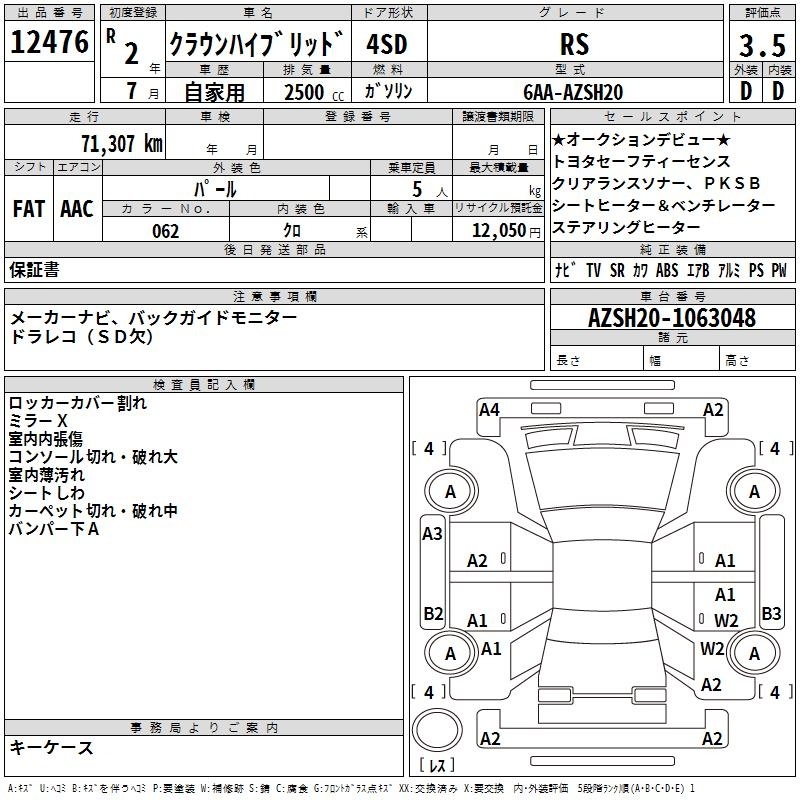Click the rear-right wheel A circle
This screenshot has height=800, width=800.
click(754, 653)
